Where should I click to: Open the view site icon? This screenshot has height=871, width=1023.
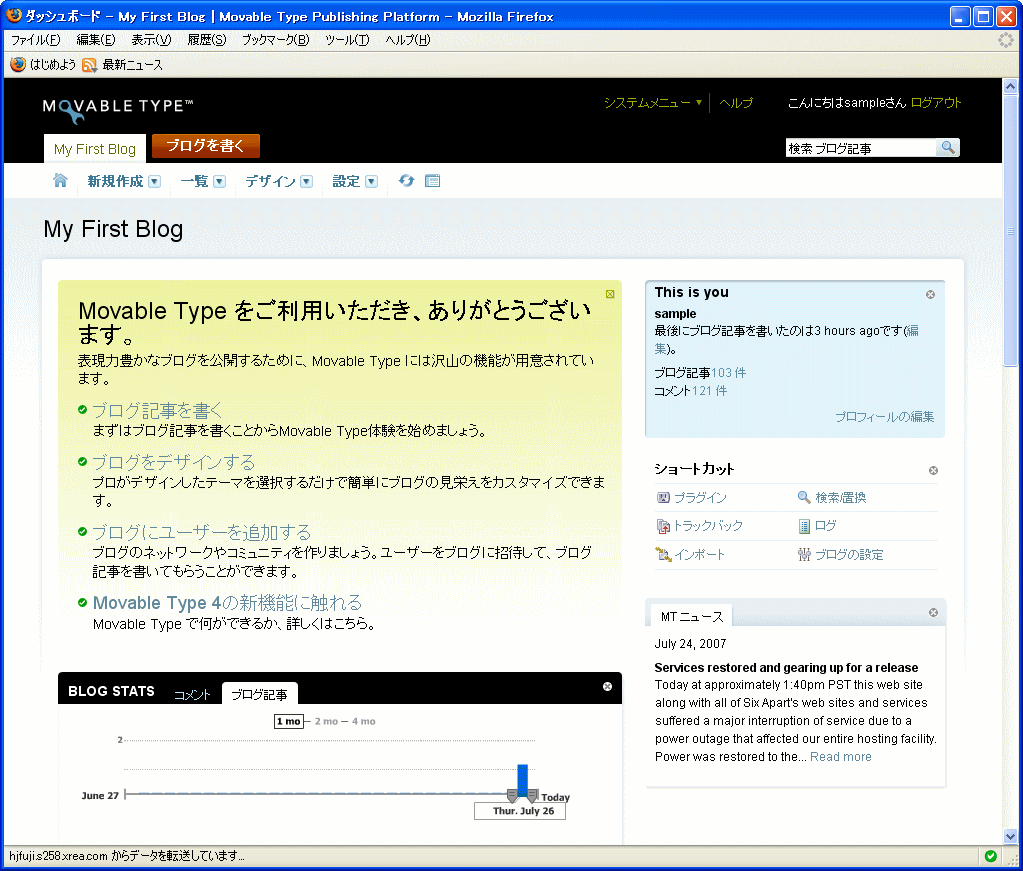(x=432, y=181)
